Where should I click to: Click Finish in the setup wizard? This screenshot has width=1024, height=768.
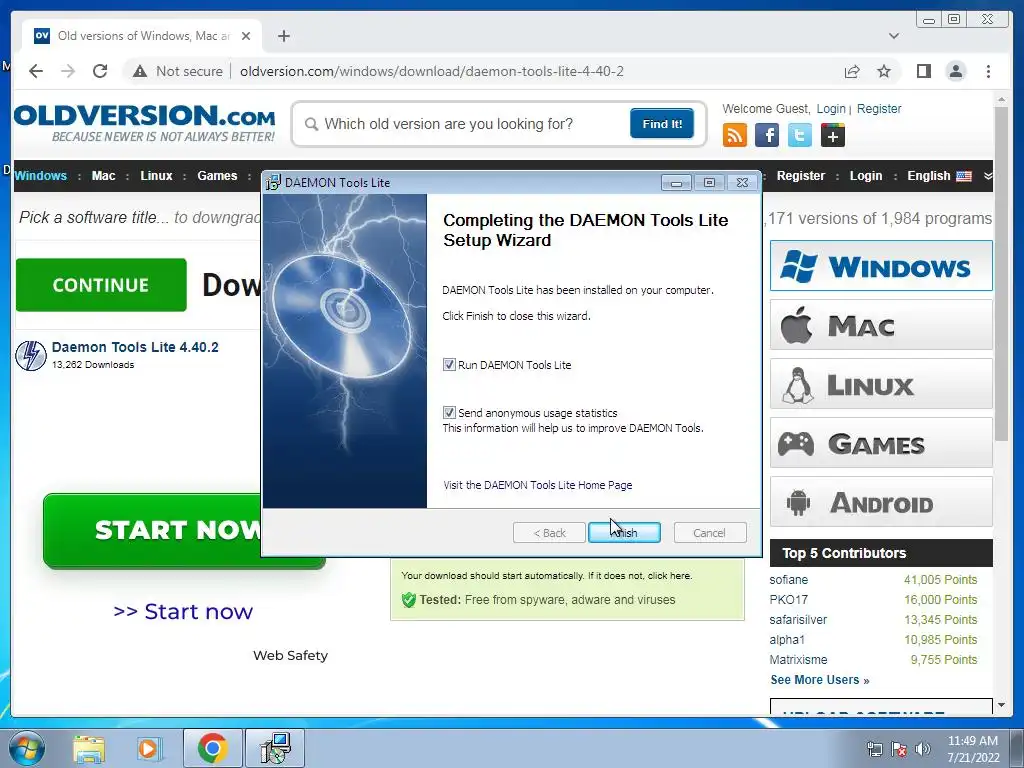click(x=624, y=533)
